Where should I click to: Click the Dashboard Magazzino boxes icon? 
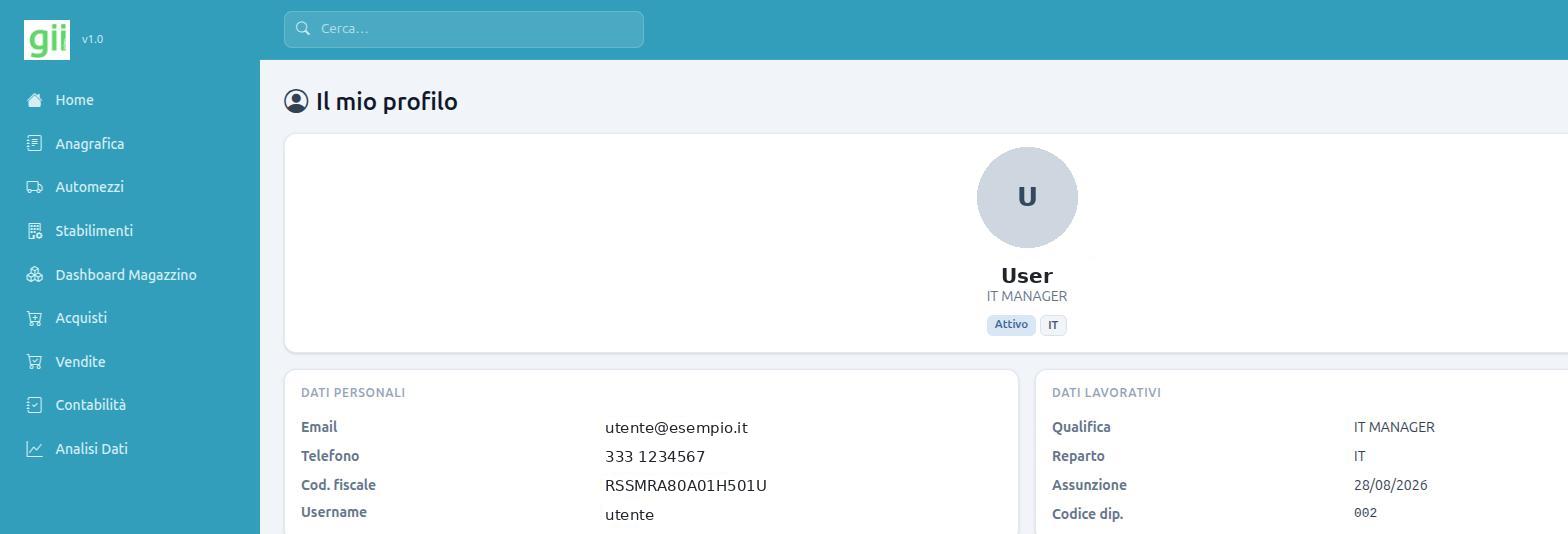tap(35, 275)
